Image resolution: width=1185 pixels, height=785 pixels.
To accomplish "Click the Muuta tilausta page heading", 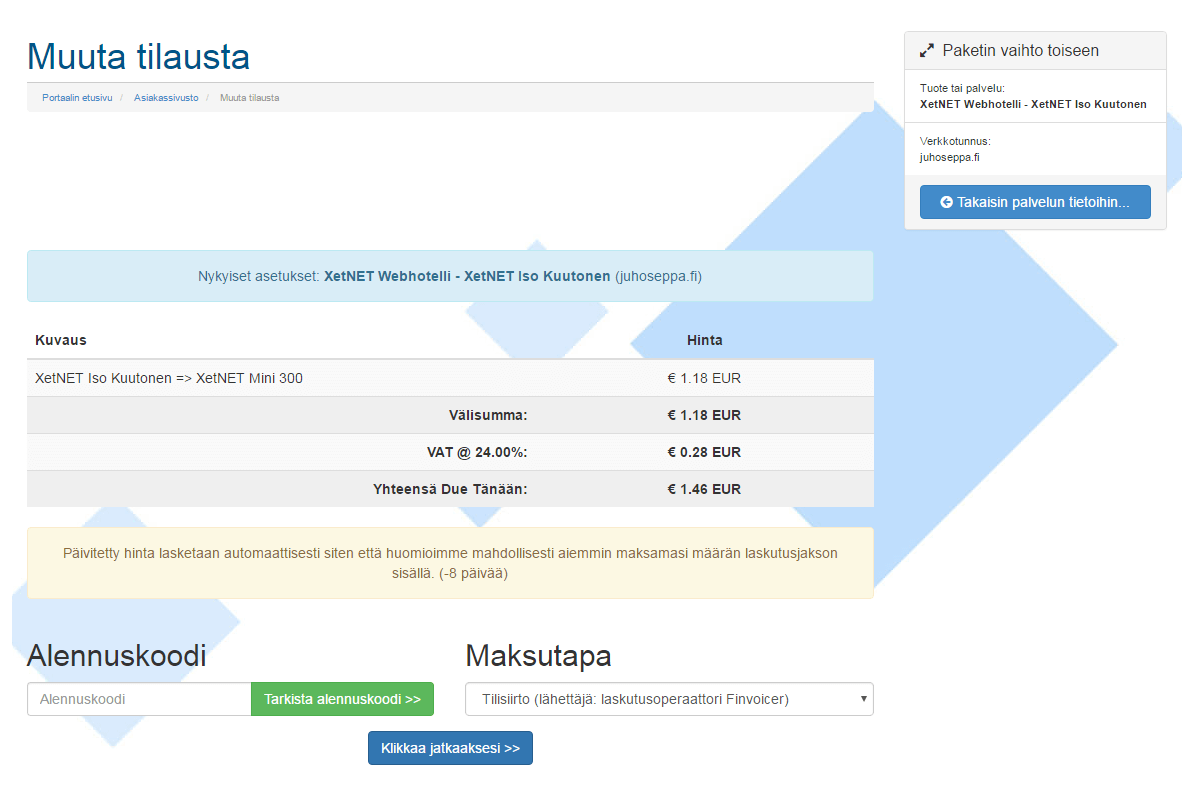I will (x=138, y=56).
